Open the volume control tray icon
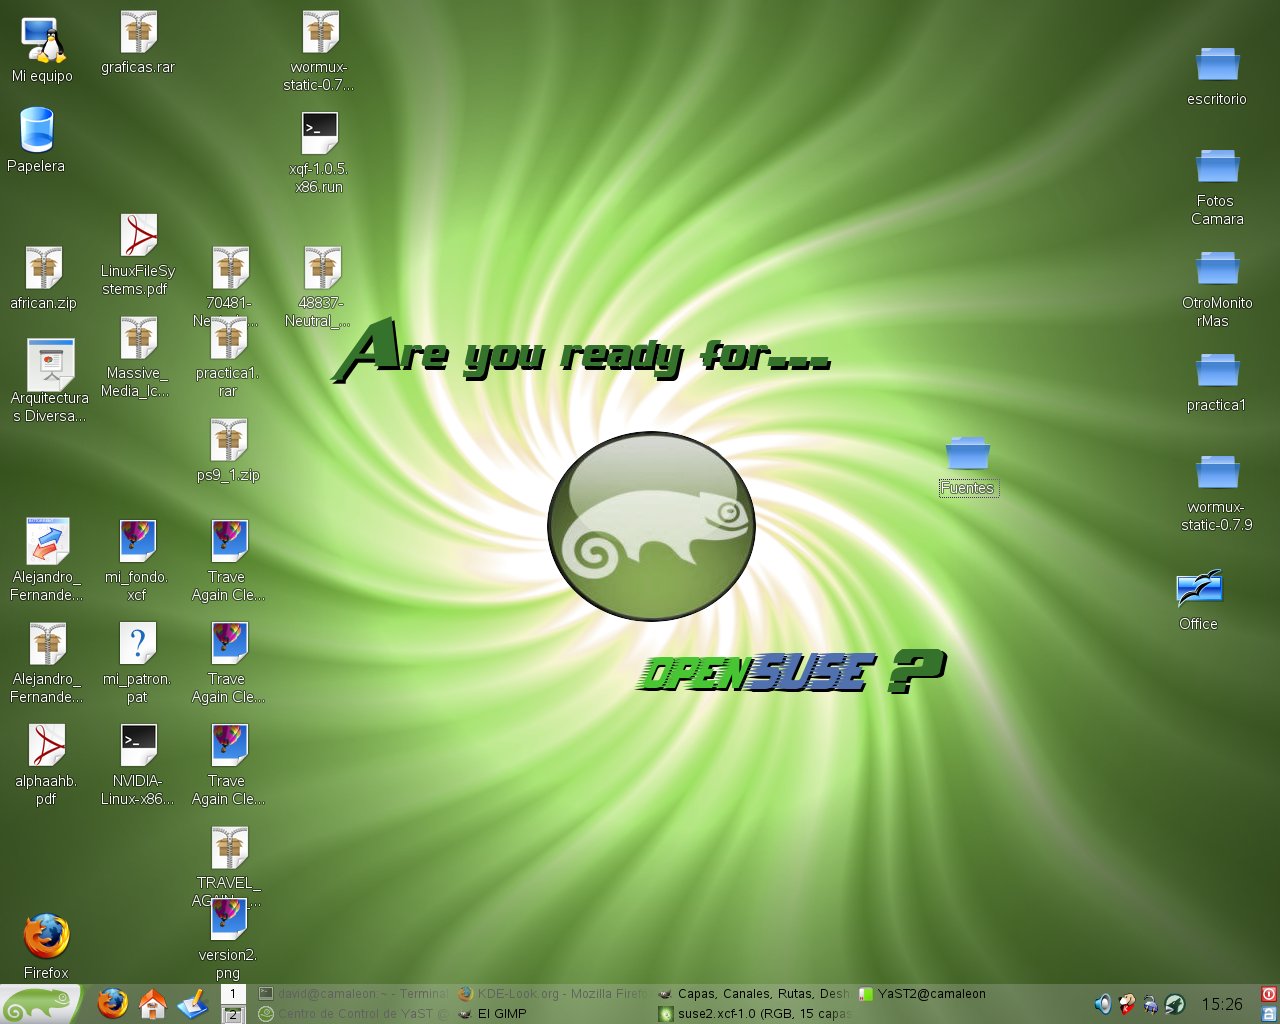Image resolution: width=1280 pixels, height=1024 pixels. [1103, 1004]
